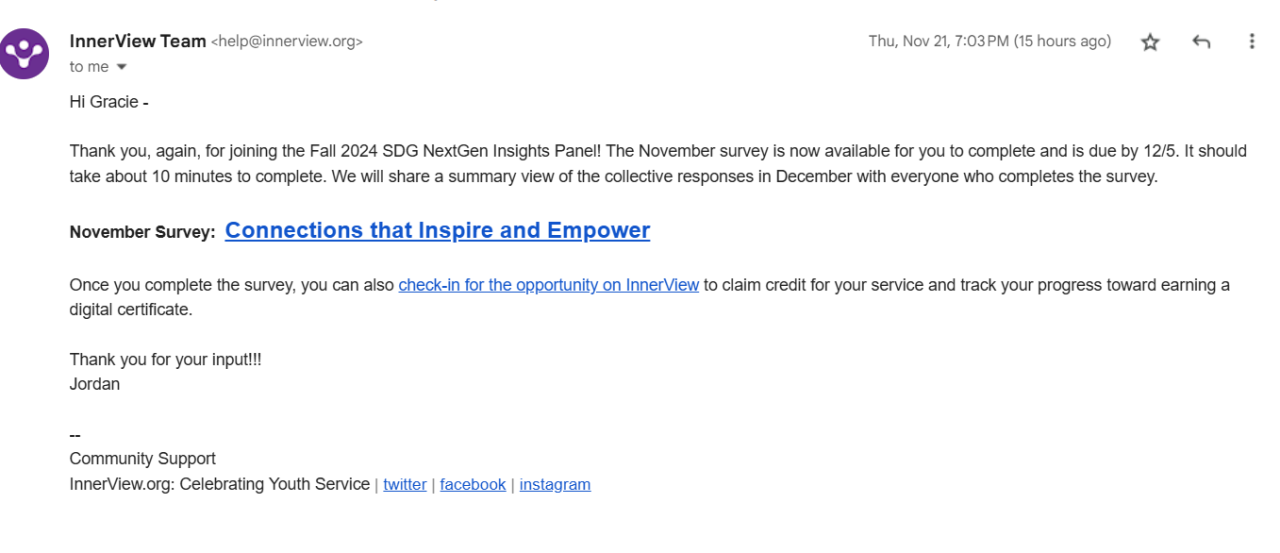1280x553 pixels.
Task: Click the Thu, Nov 21 timestamp
Action: tap(989, 41)
